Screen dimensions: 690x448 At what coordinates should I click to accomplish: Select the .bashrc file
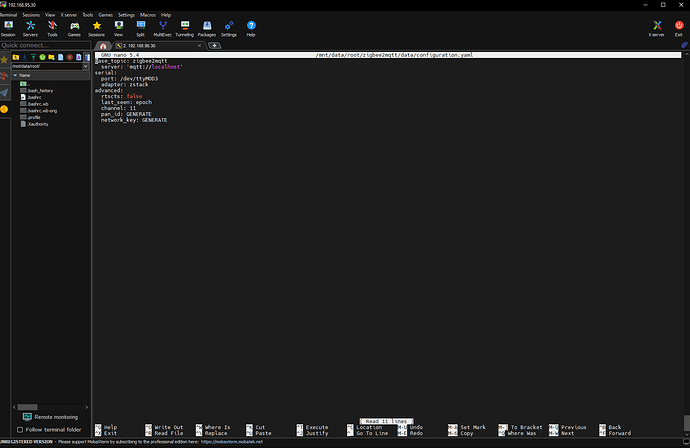click(31, 97)
